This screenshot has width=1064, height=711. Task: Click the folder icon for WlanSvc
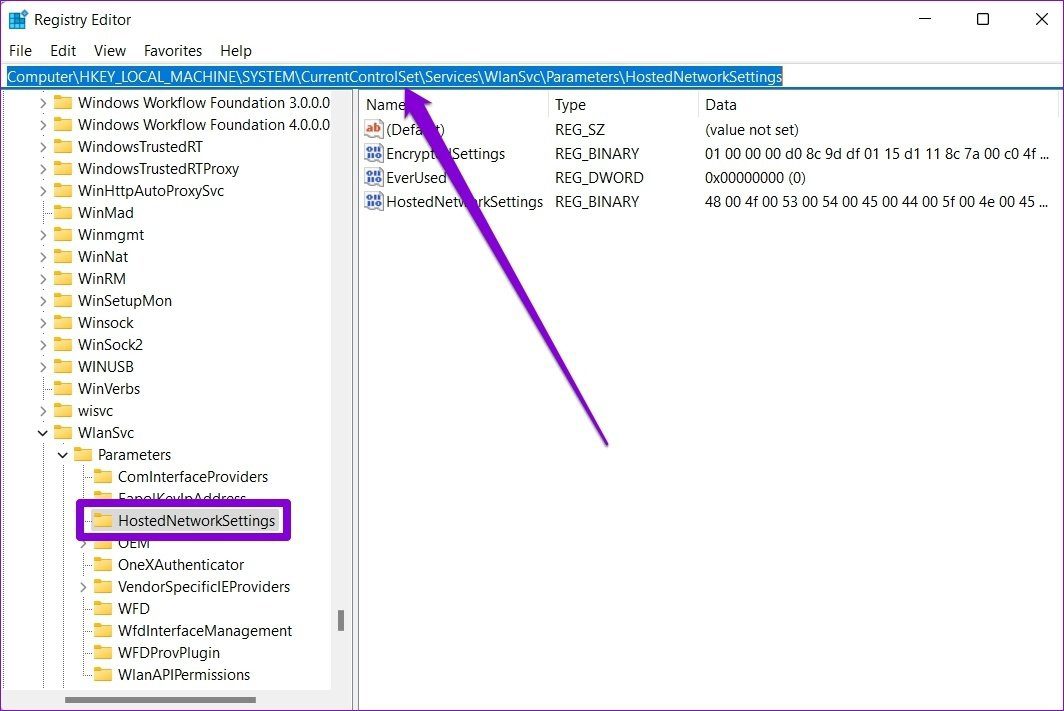coord(63,433)
